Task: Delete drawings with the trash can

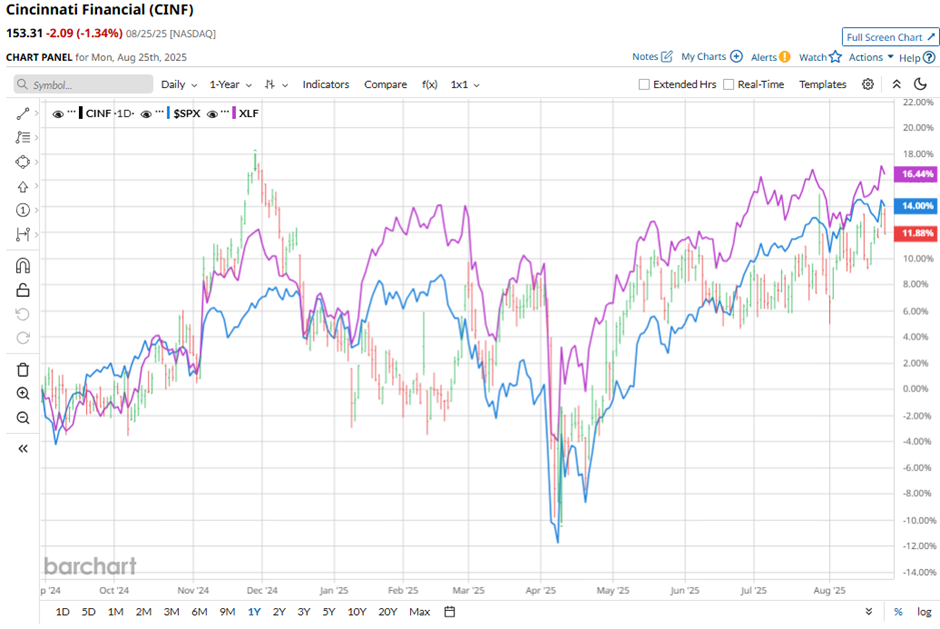Action: (23, 370)
